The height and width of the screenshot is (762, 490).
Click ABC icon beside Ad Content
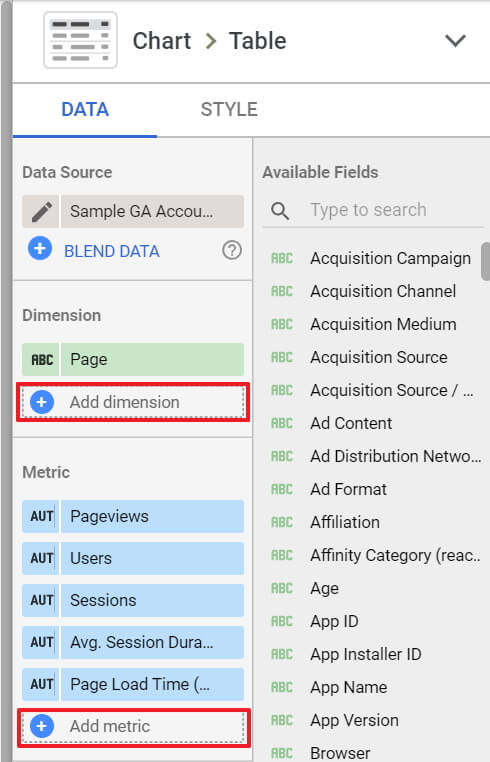282,423
